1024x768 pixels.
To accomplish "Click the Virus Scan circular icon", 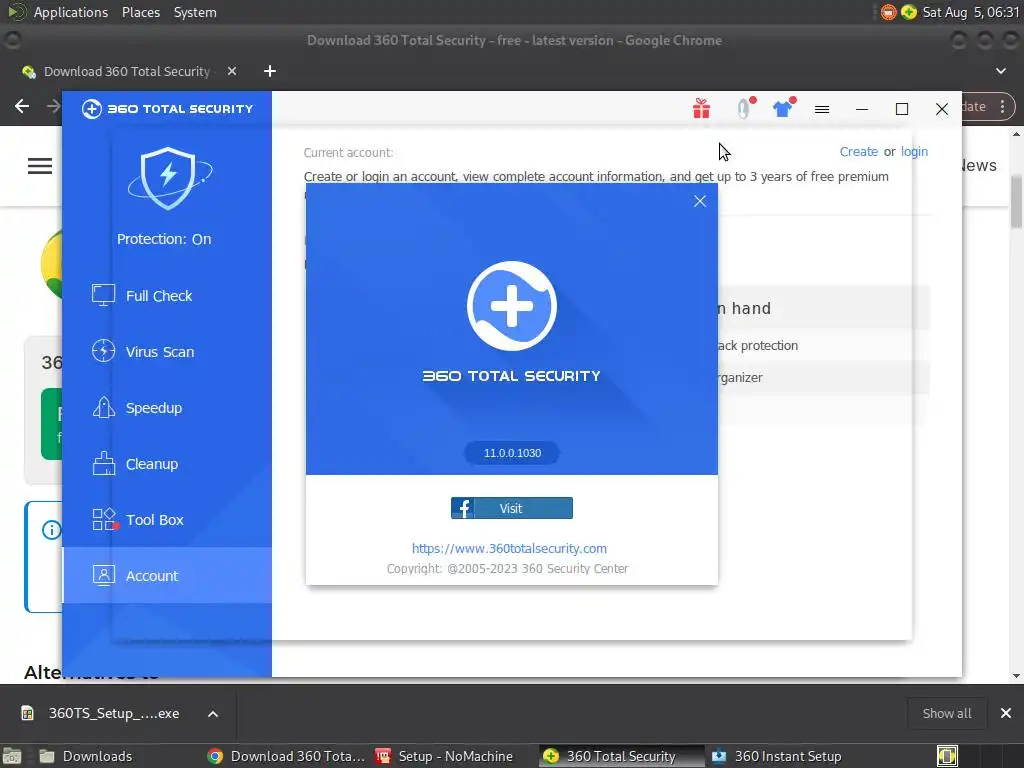I will [103, 351].
